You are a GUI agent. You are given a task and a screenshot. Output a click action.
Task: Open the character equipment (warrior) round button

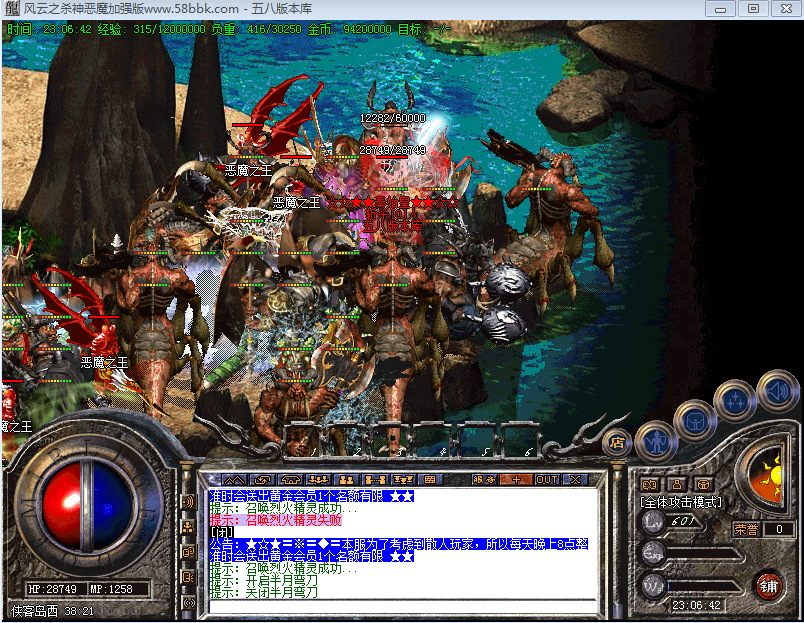[x=656, y=441]
